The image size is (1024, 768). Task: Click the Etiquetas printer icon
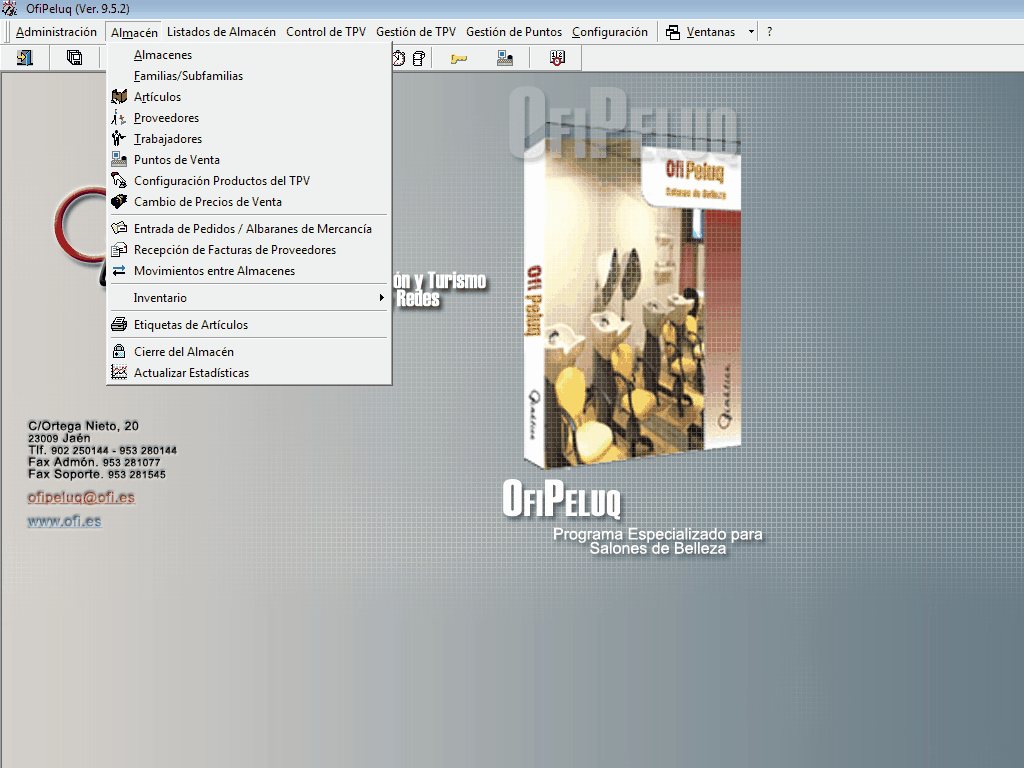pyautogui.click(x=119, y=325)
